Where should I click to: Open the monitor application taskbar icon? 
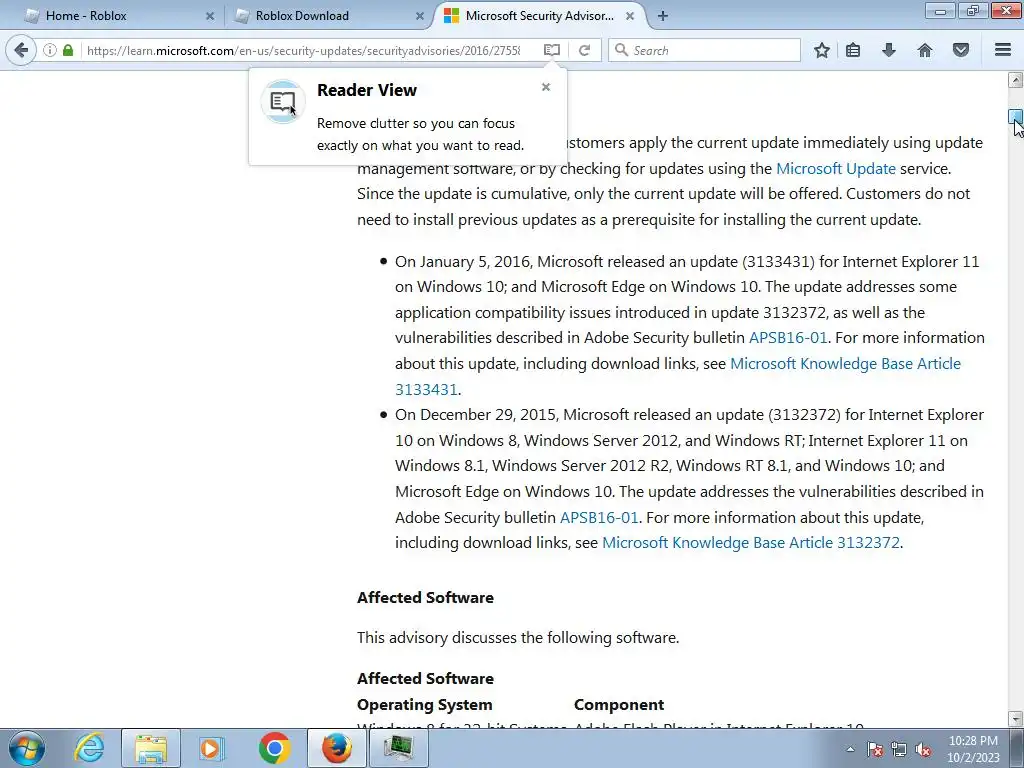tap(398, 748)
